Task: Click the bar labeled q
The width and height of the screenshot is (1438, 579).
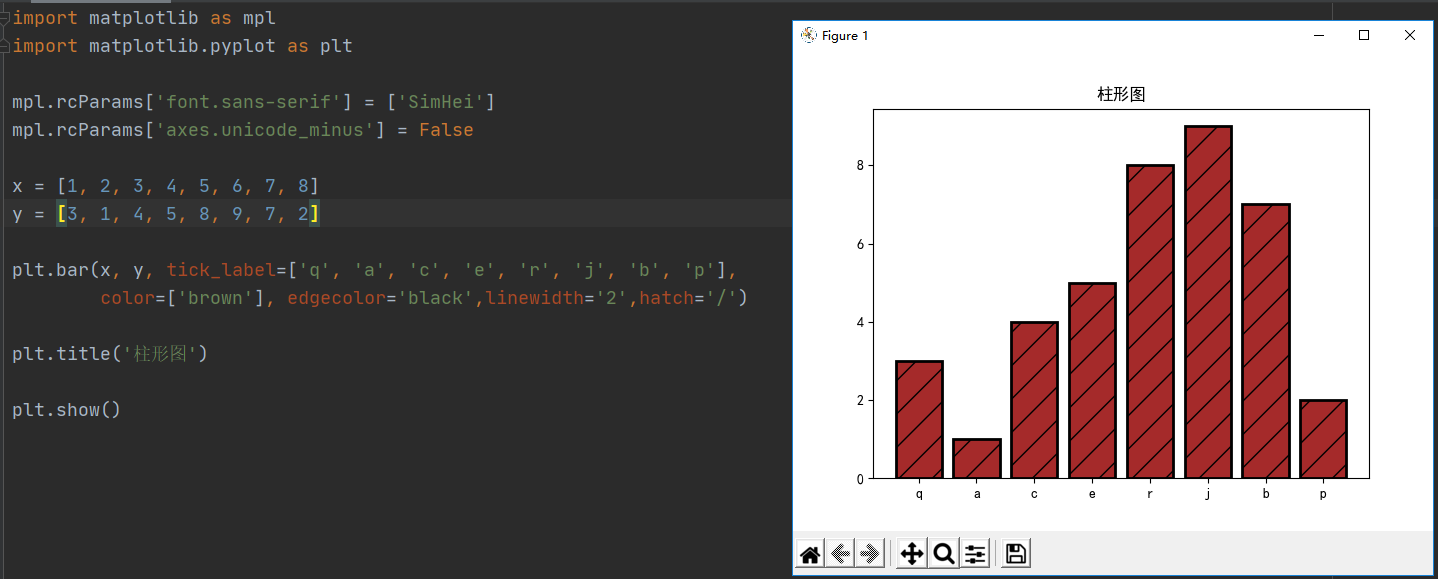Action: (x=919, y=420)
